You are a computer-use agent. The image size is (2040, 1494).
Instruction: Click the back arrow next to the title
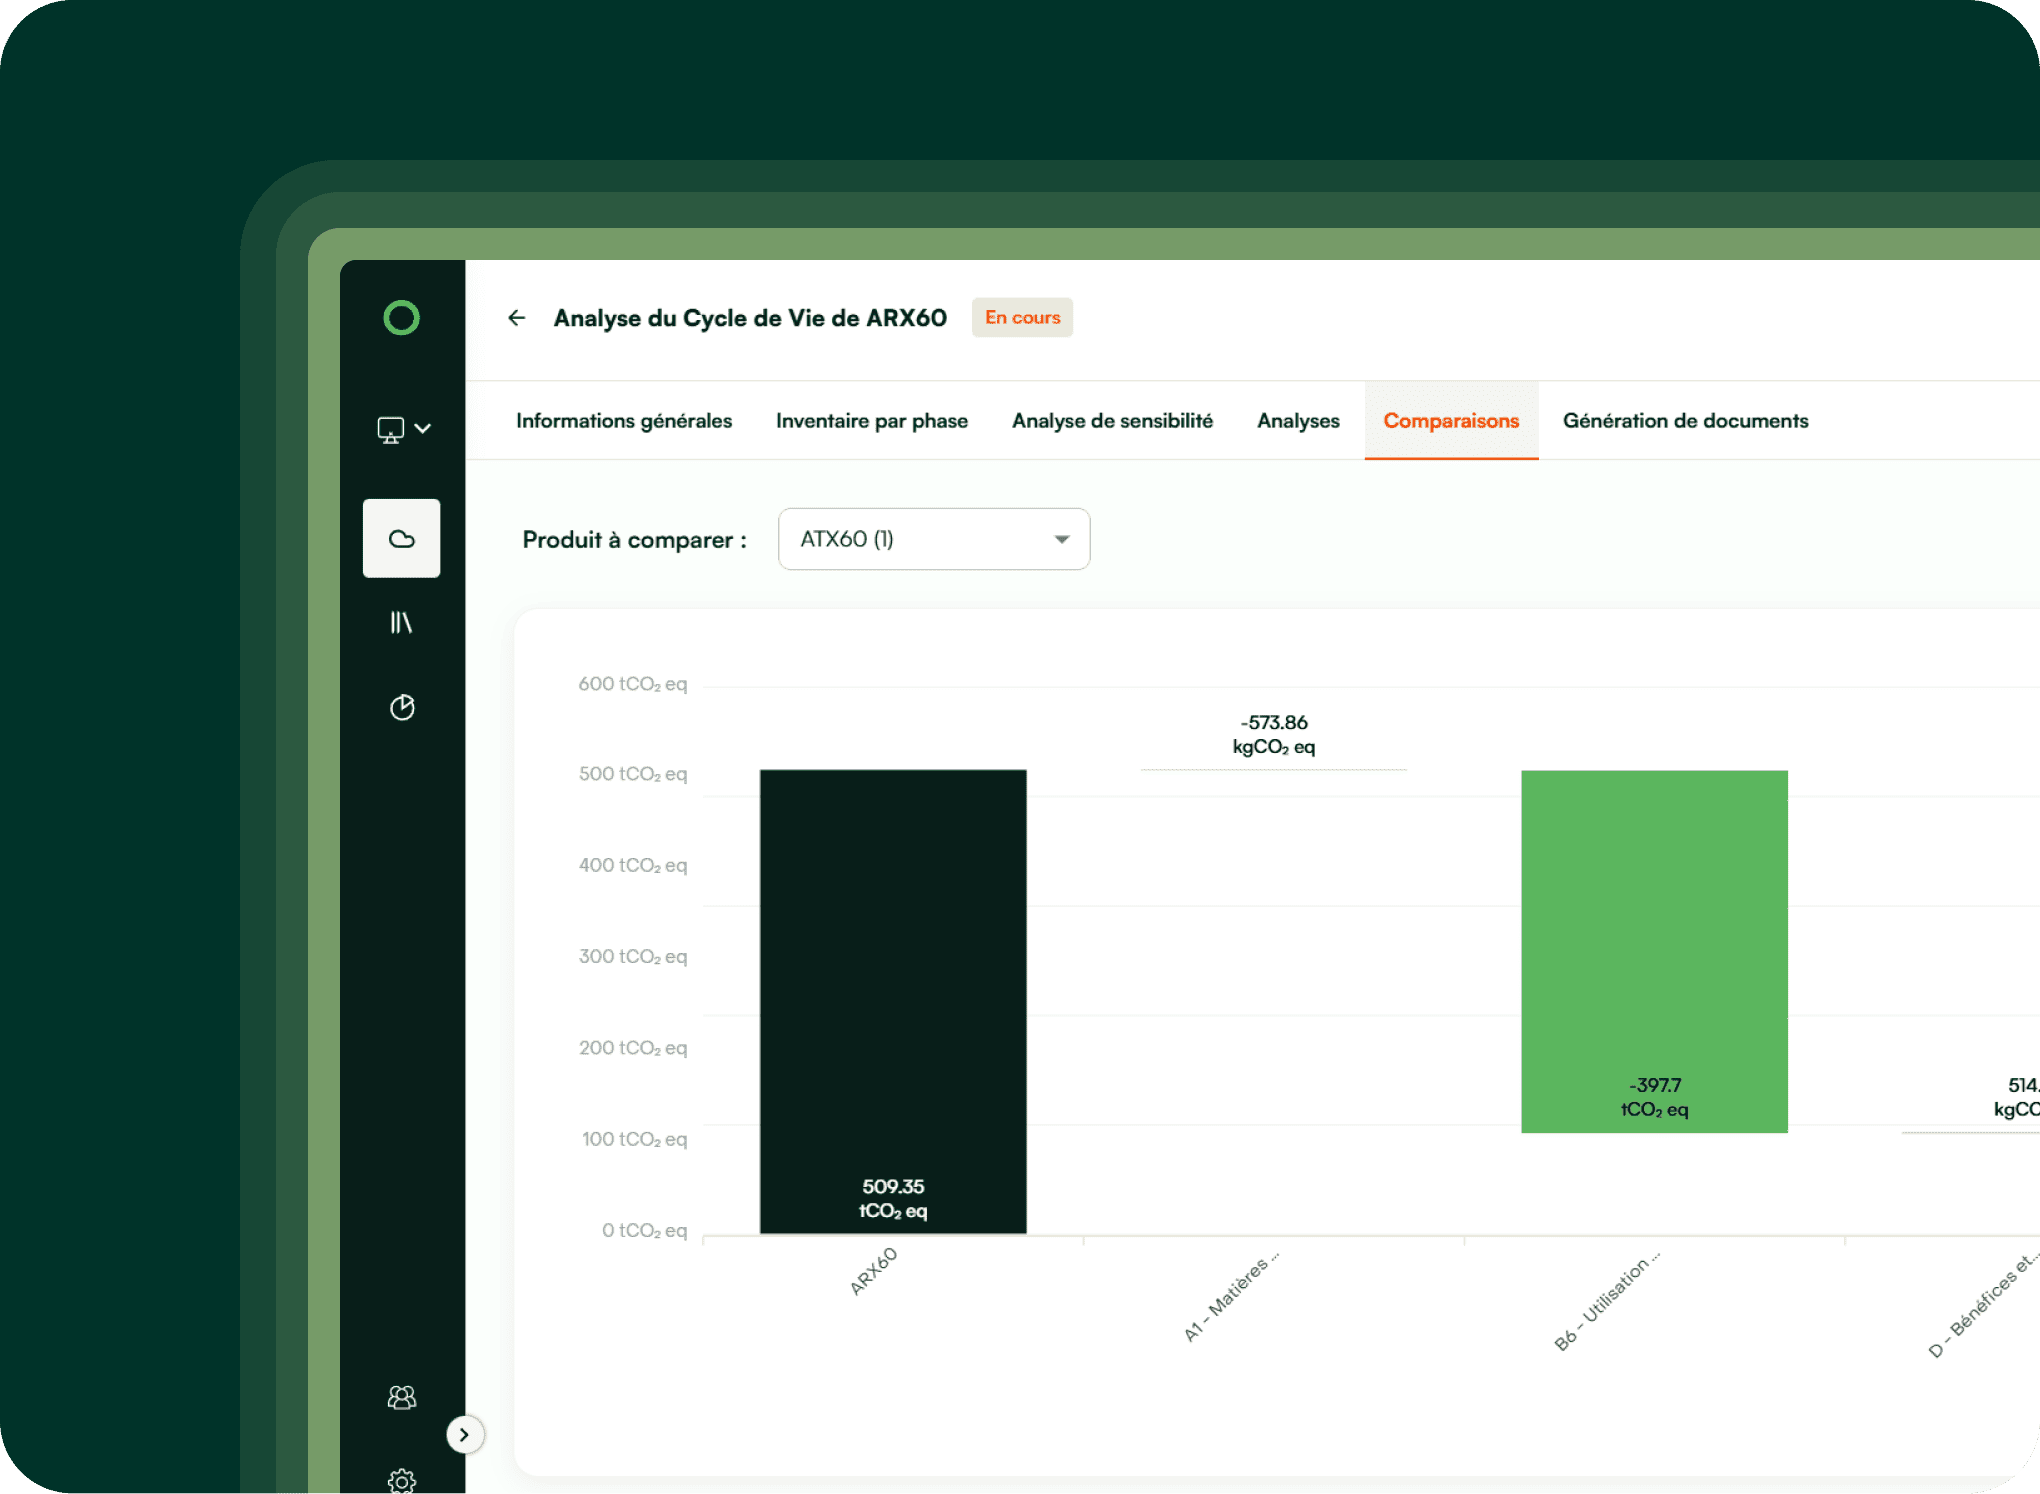click(x=516, y=317)
